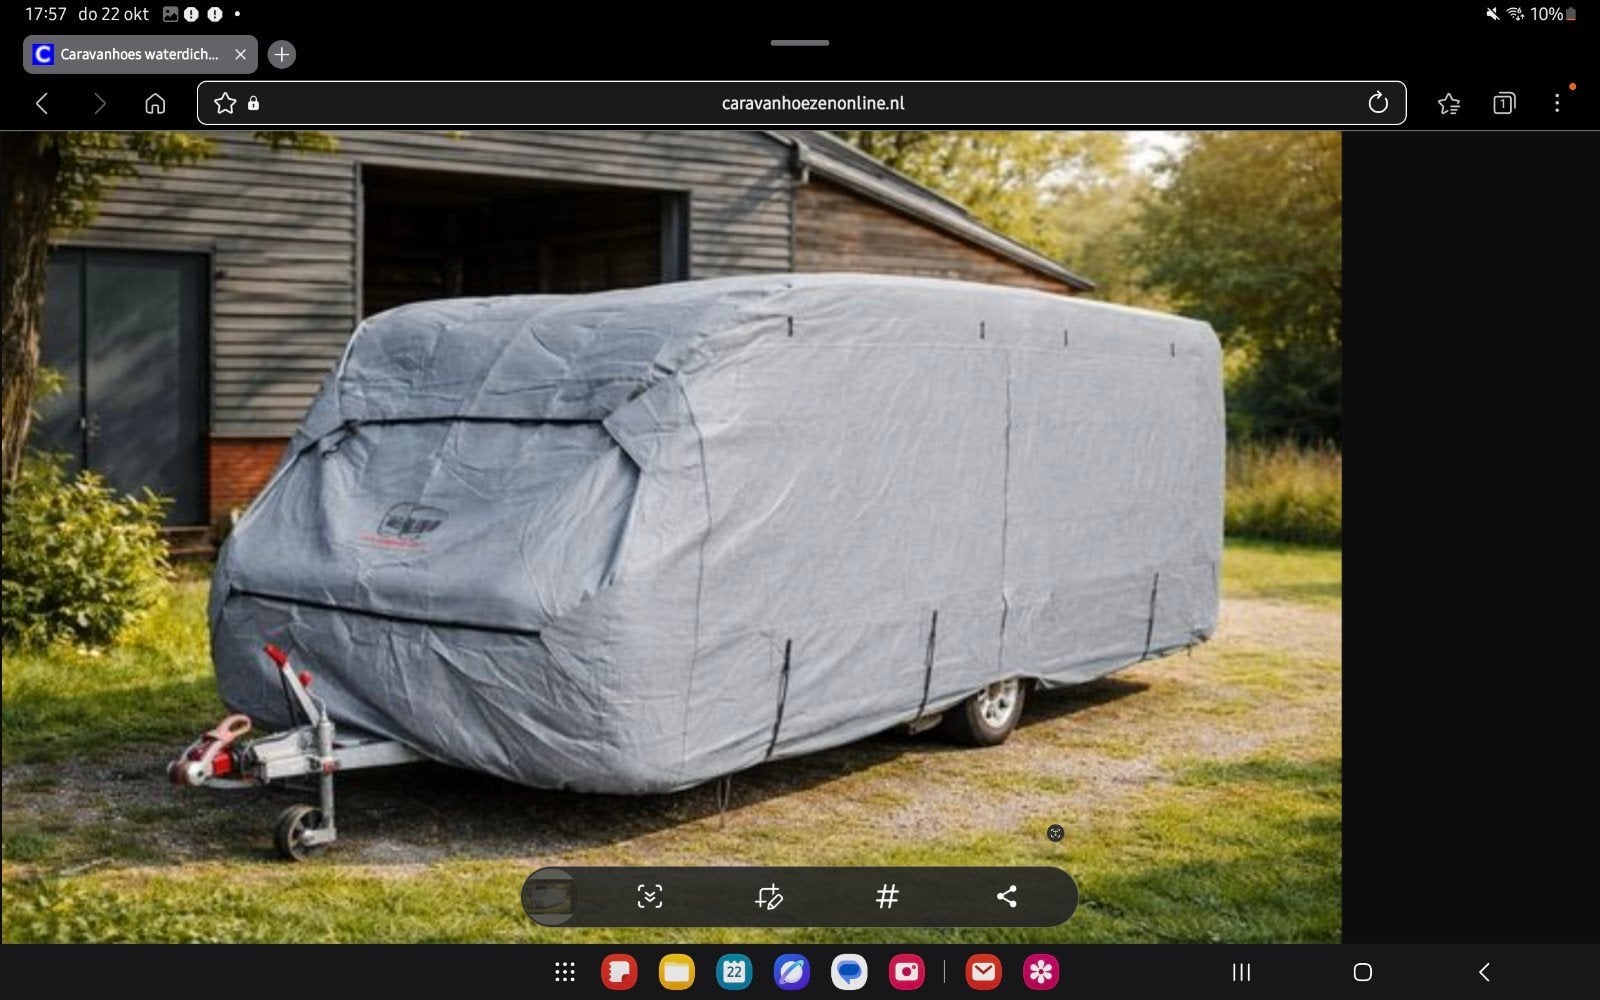1600x1000 pixels.
Task: Crop and edit the screenshot
Action: (x=768, y=896)
